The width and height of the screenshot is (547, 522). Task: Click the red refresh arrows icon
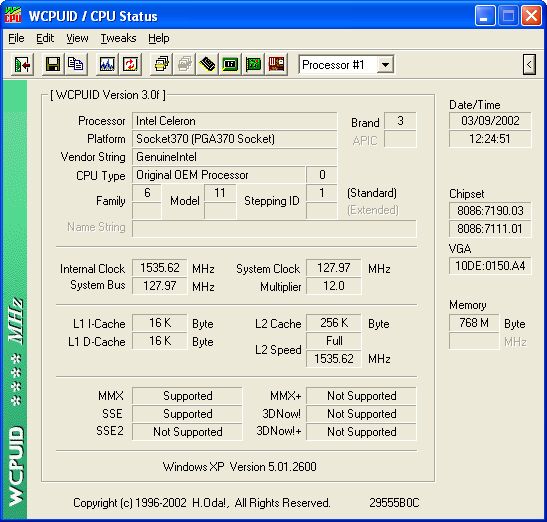(130, 65)
